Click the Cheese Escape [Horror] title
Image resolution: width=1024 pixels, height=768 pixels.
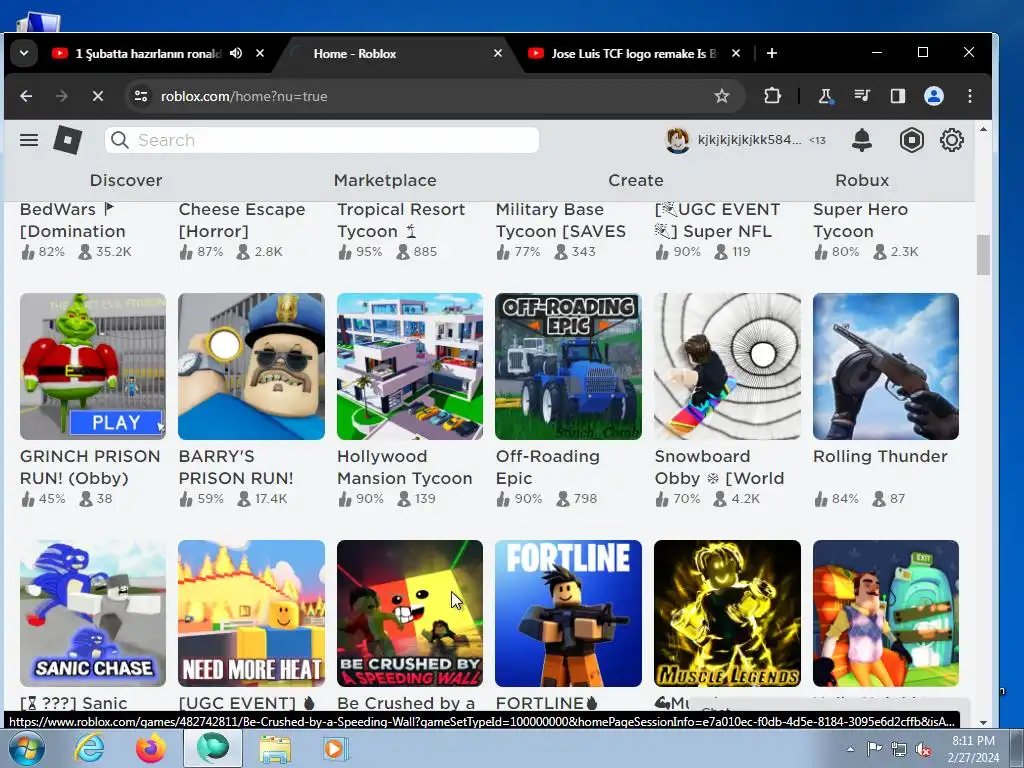[242, 221]
